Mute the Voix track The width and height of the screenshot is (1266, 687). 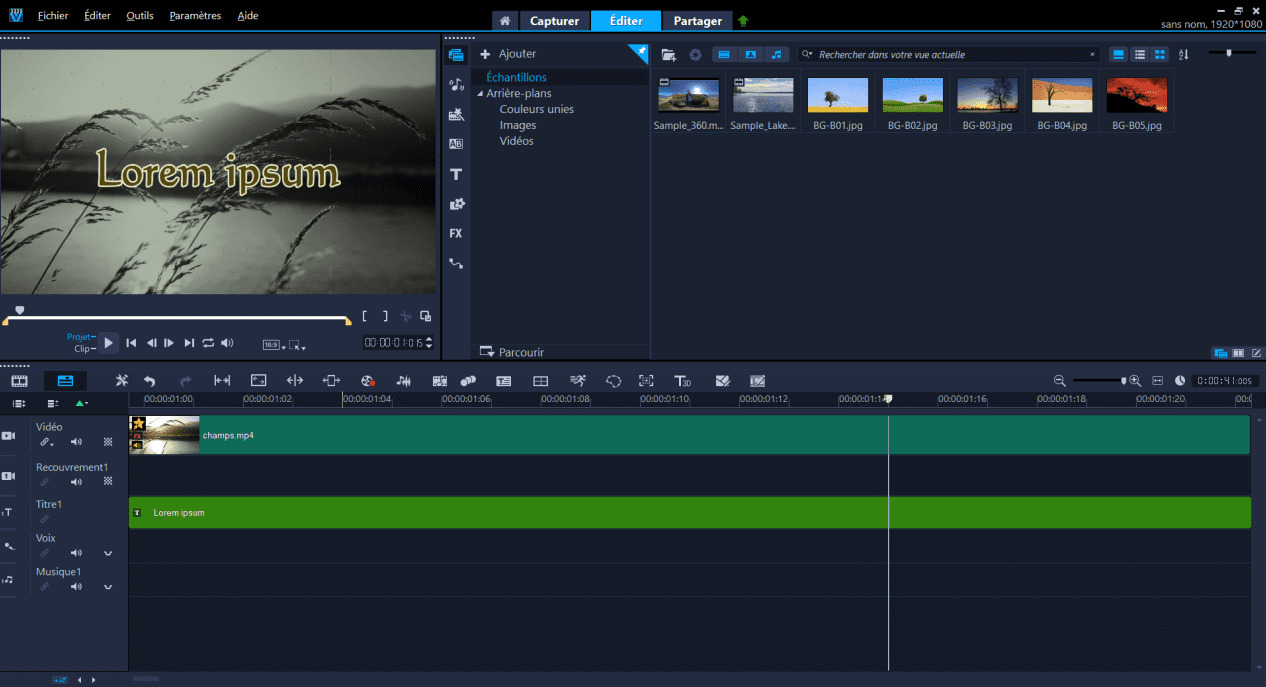pyautogui.click(x=76, y=553)
